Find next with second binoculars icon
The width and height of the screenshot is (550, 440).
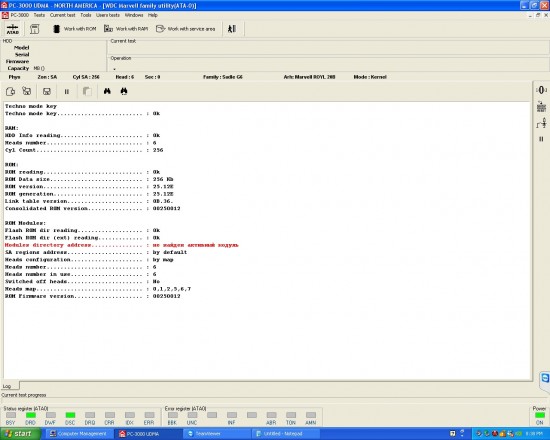pyautogui.click(x=124, y=91)
